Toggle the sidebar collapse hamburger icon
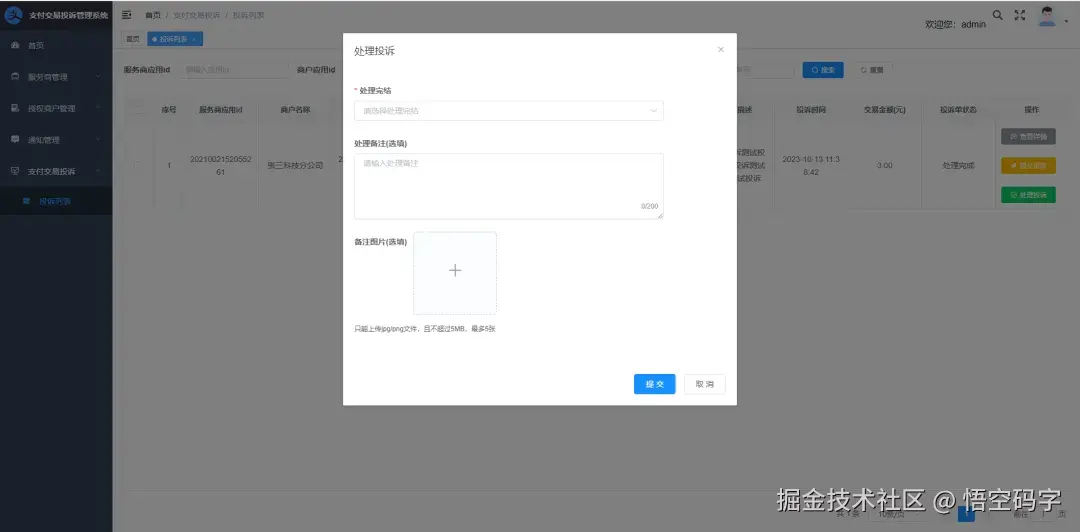 pyautogui.click(x=127, y=14)
